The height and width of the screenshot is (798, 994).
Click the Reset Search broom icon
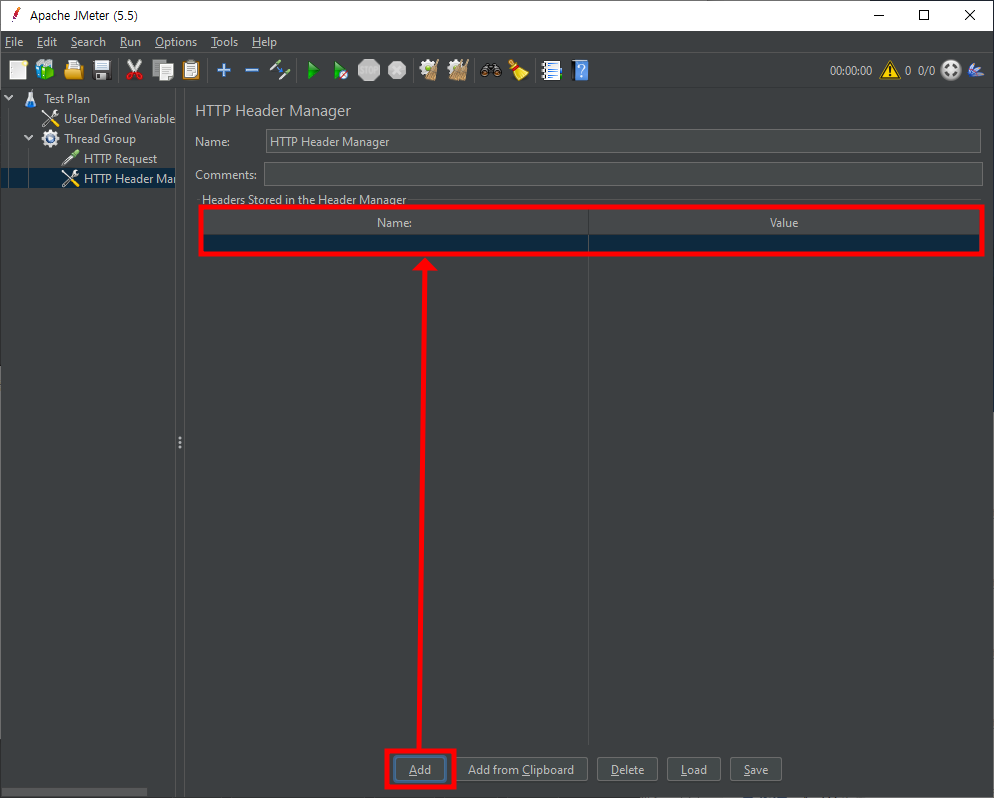(x=519, y=70)
